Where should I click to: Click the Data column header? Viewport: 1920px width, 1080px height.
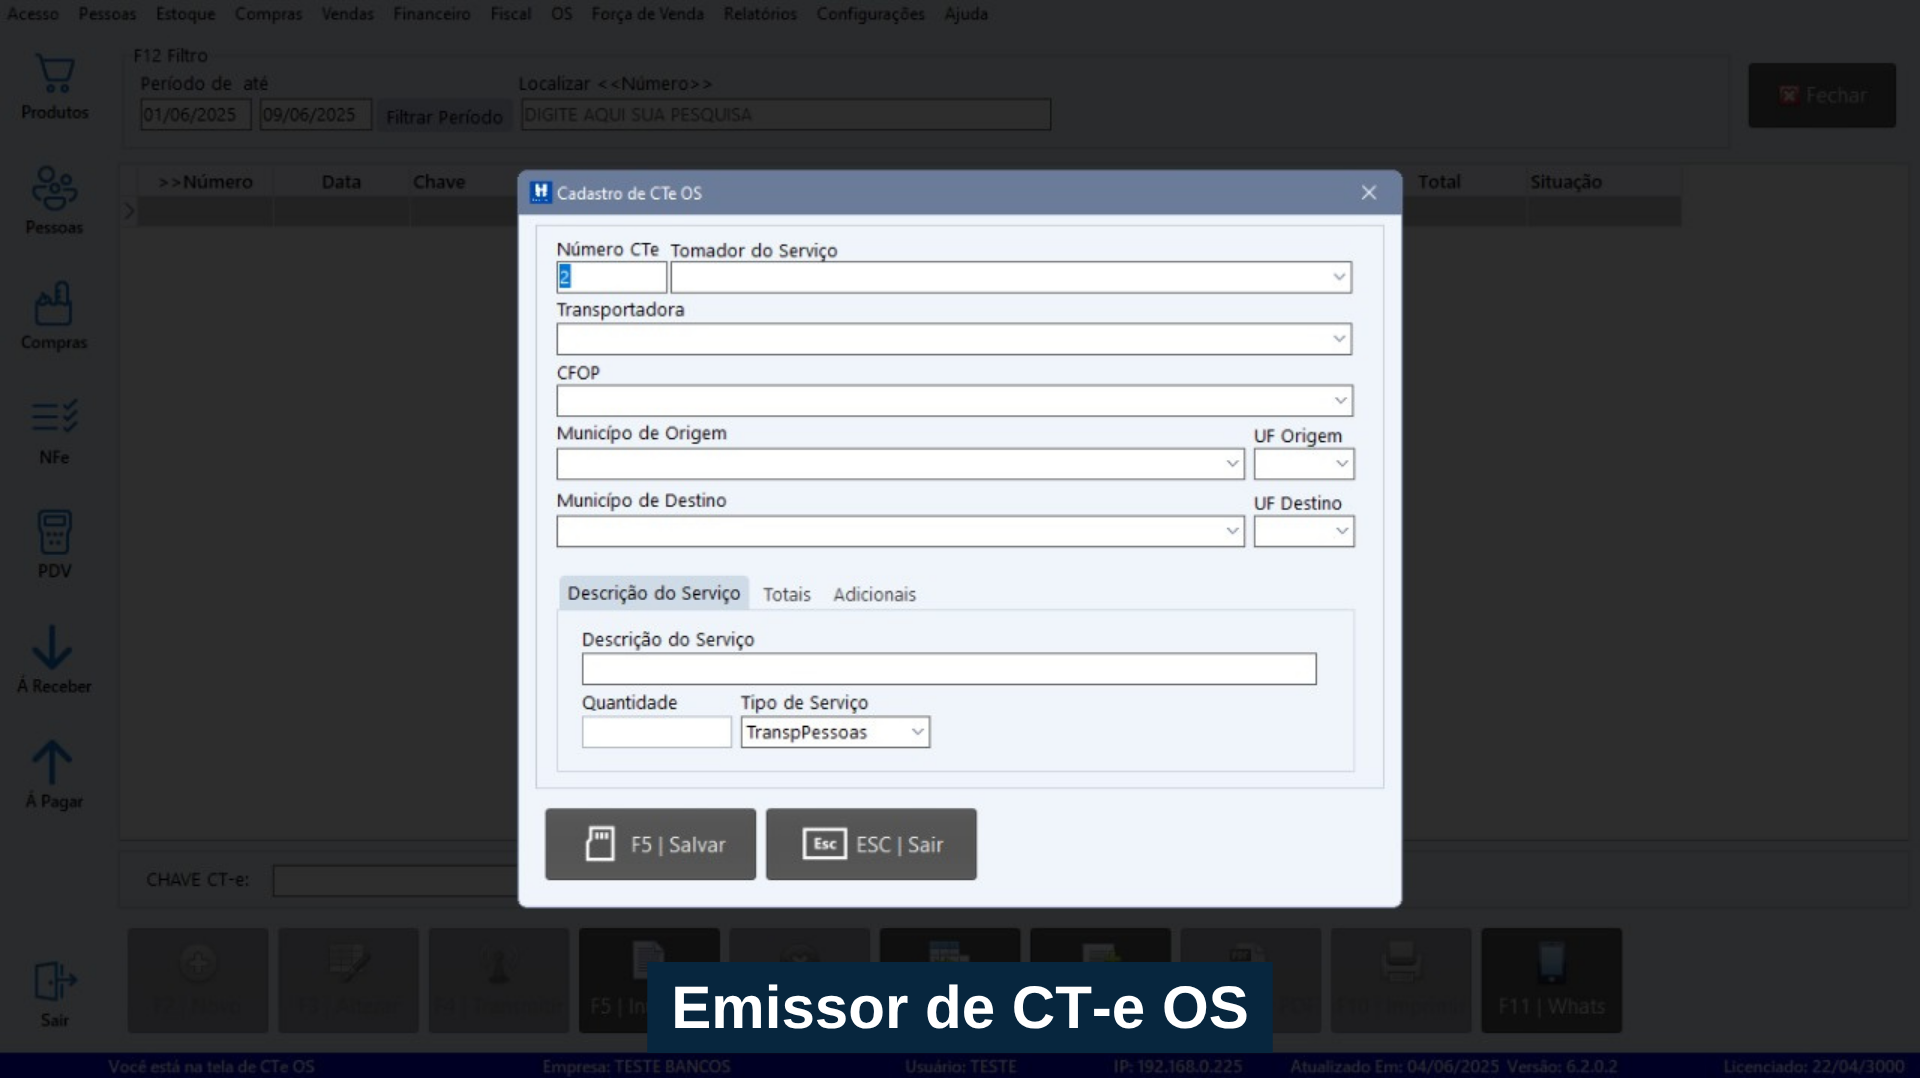[x=341, y=182]
